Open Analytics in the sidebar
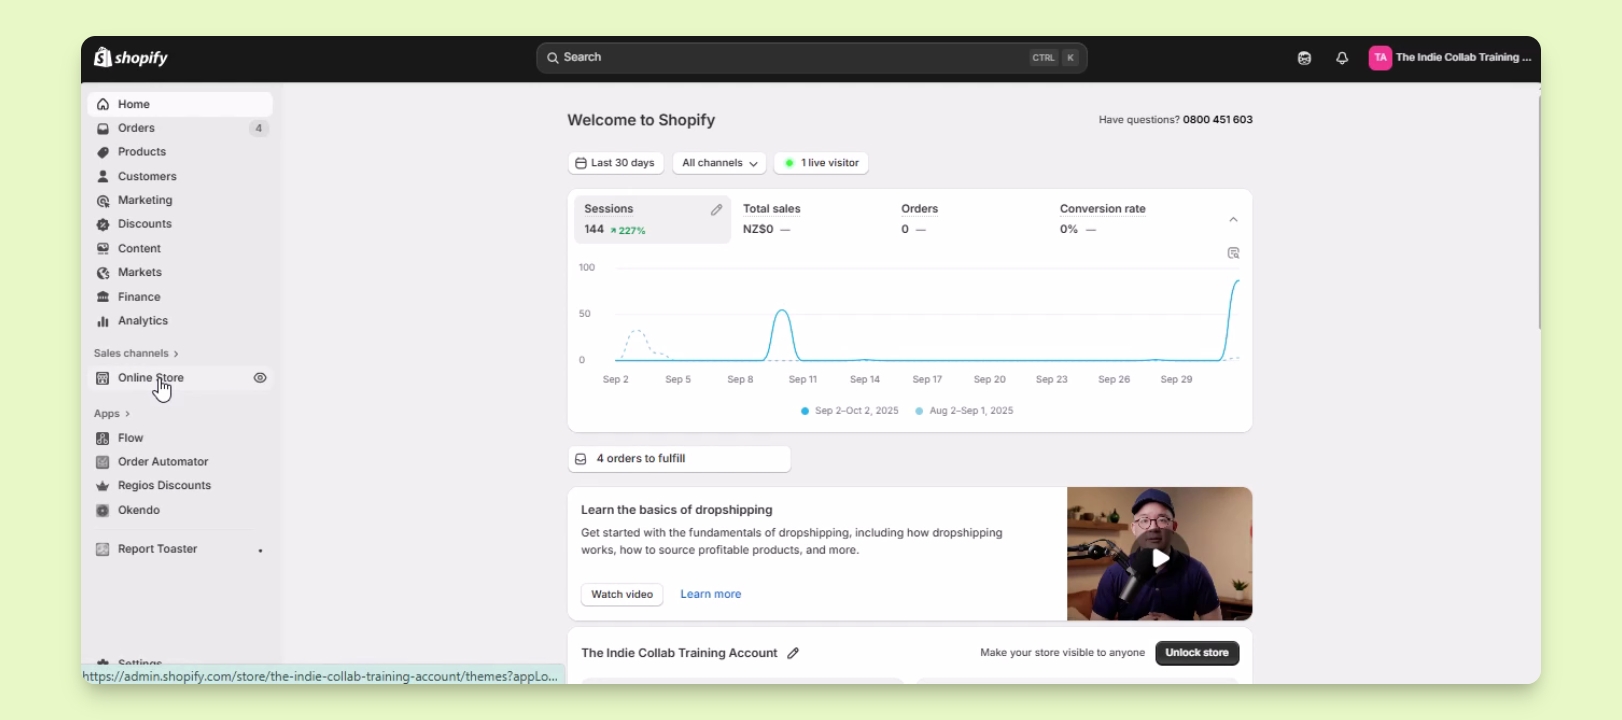 tap(180, 321)
